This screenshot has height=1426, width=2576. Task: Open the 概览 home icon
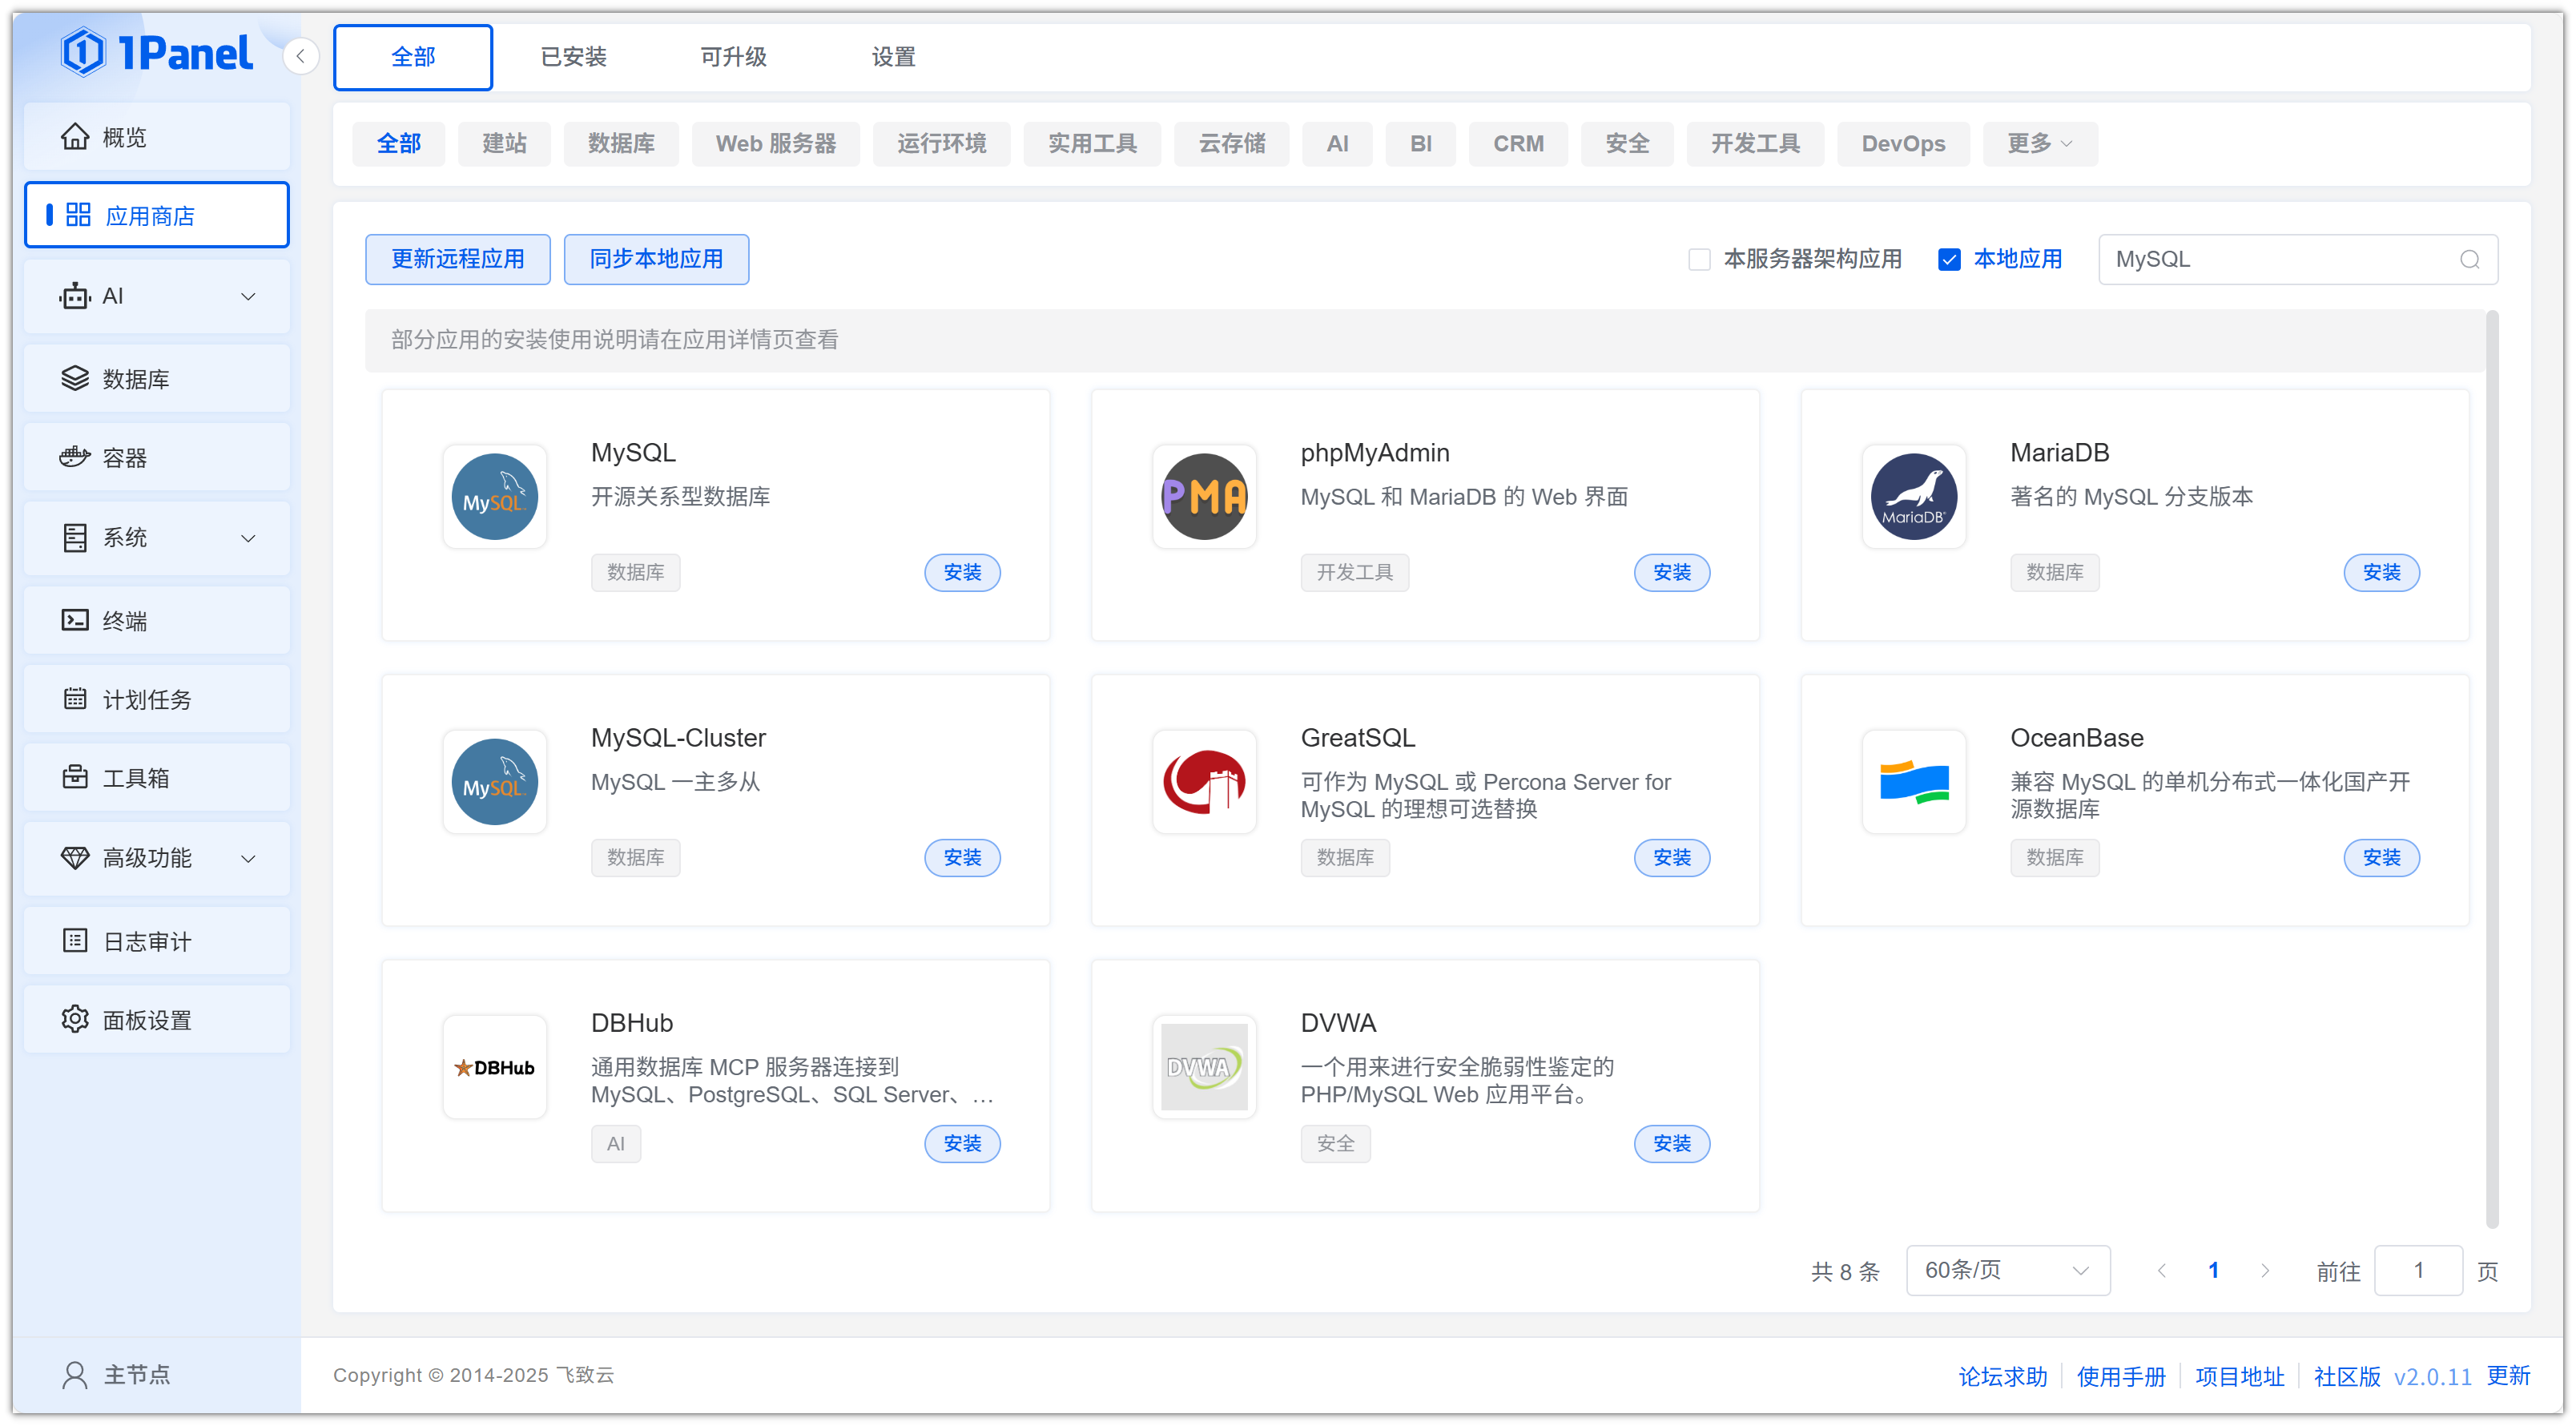point(75,137)
